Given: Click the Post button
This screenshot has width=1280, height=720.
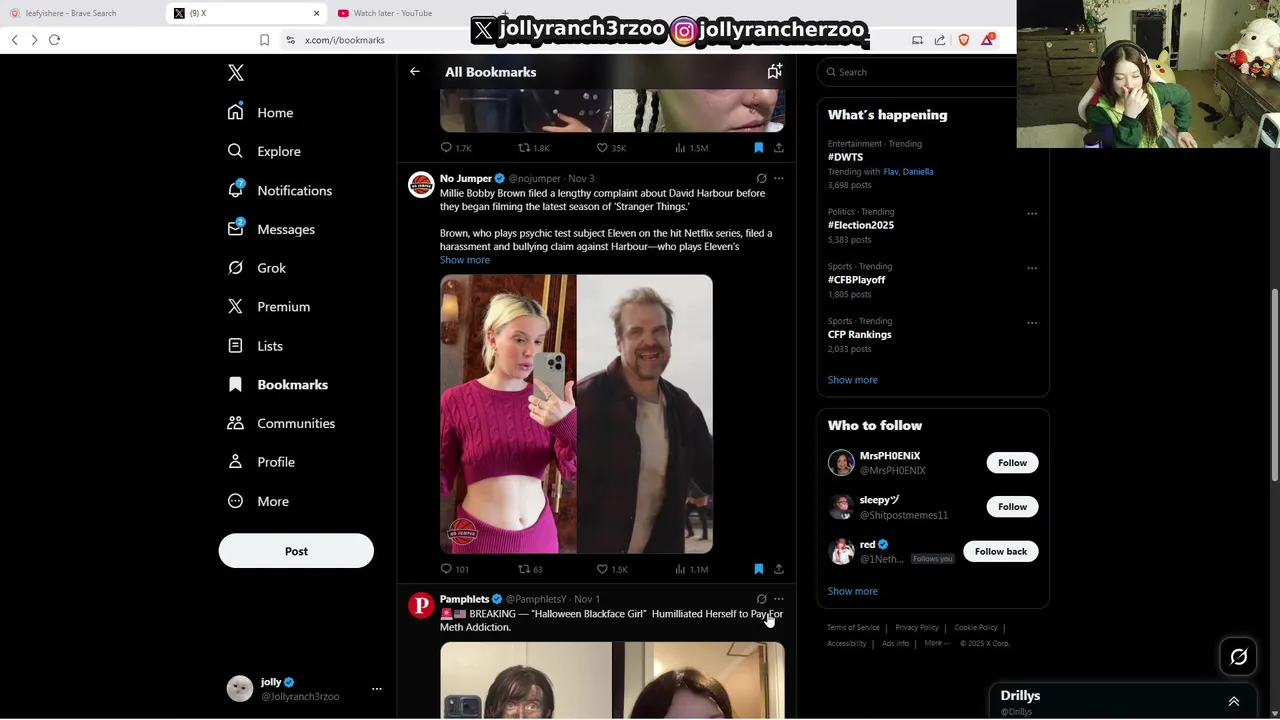Looking at the screenshot, I should pyautogui.click(x=296, y=551).
